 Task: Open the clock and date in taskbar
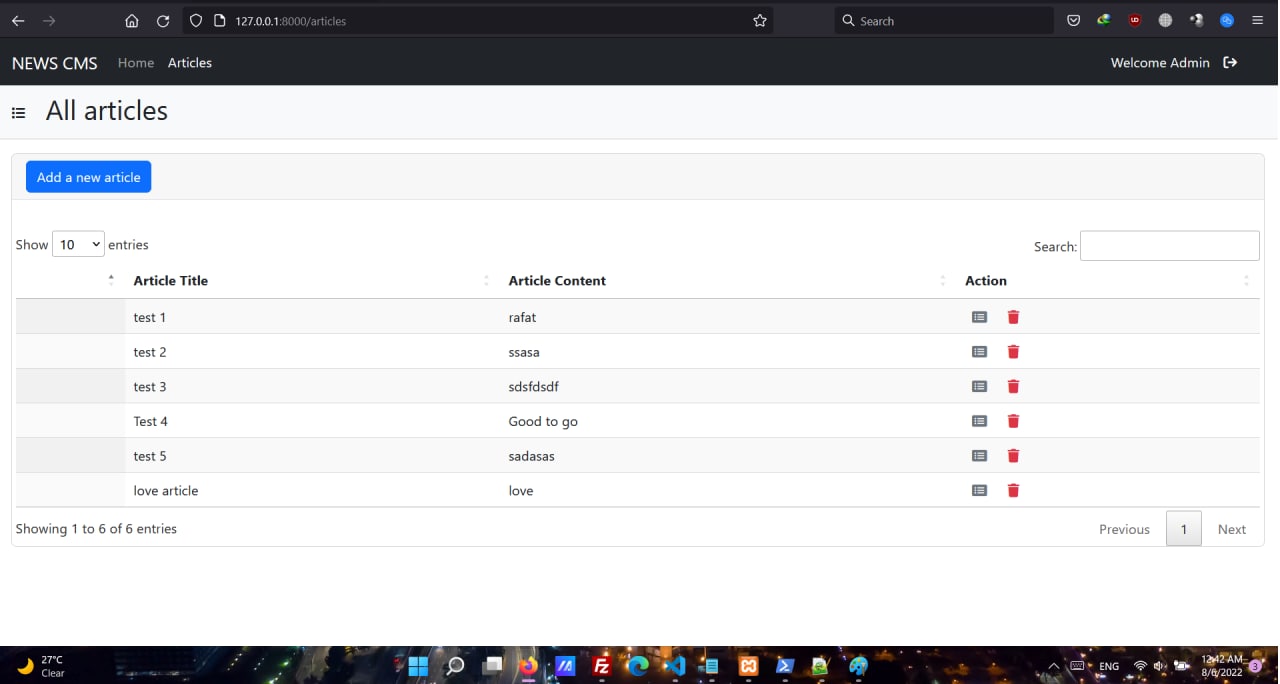1222,666
